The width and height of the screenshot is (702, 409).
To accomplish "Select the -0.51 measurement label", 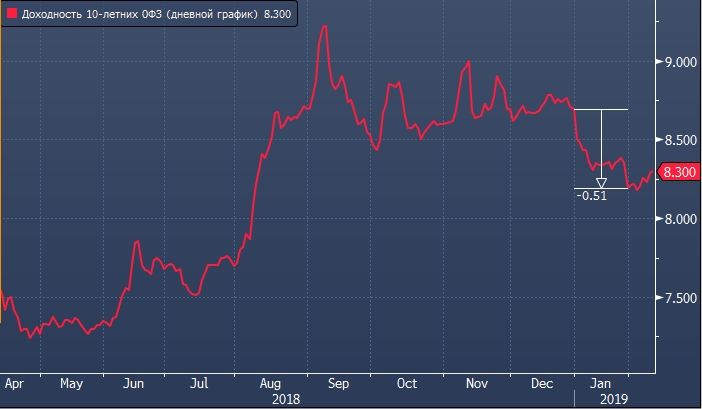I will click(590, 196).
